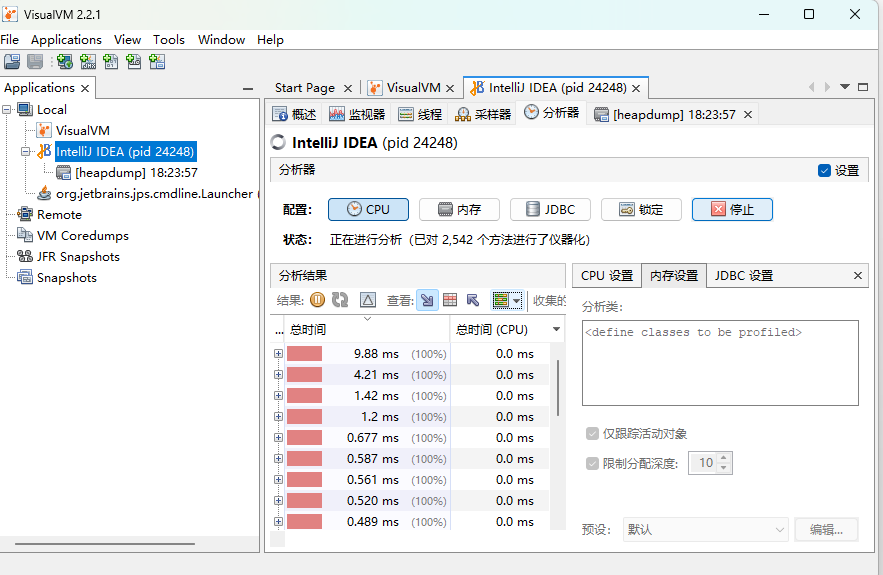Close the Start Page tab
This screenshot has width=883, height=575.
pyautogui.click(x=348, y=88)
